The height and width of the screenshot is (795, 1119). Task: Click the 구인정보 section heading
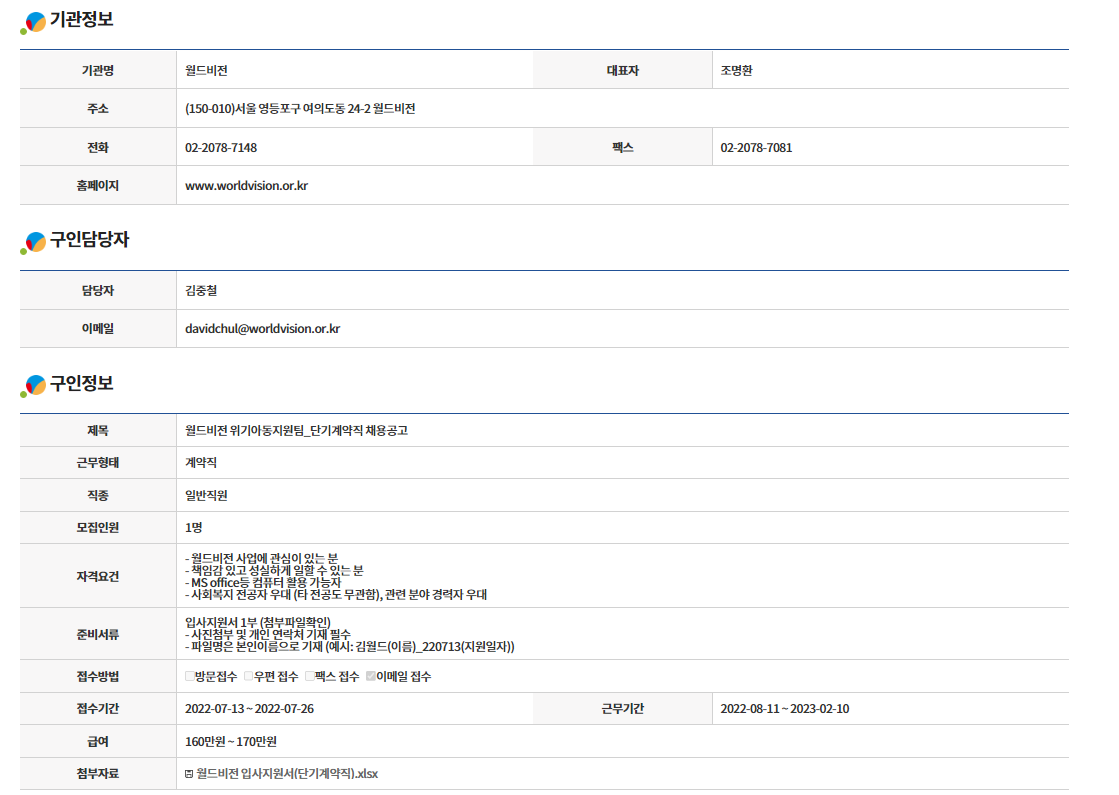[x=81, y=383]
